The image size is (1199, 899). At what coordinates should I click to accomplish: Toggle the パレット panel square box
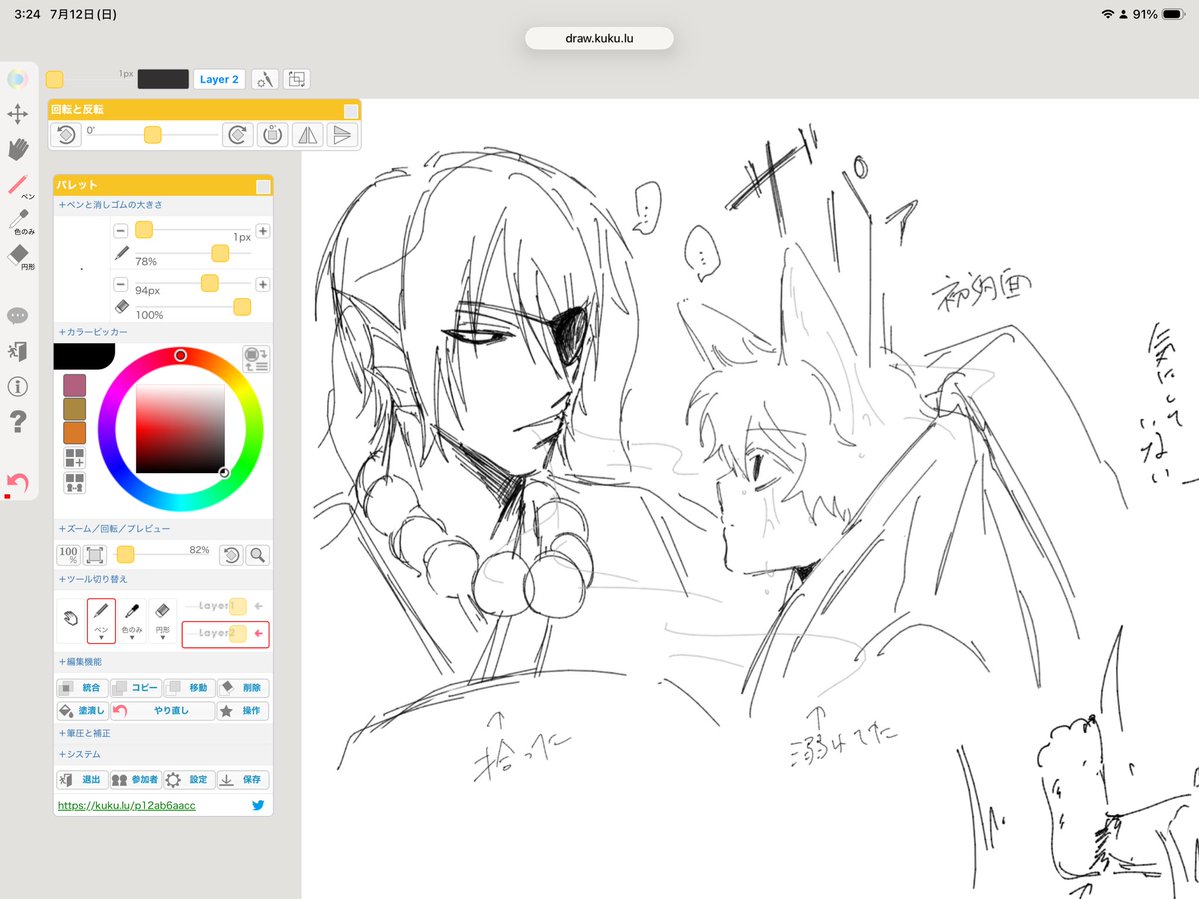(263, 187)
